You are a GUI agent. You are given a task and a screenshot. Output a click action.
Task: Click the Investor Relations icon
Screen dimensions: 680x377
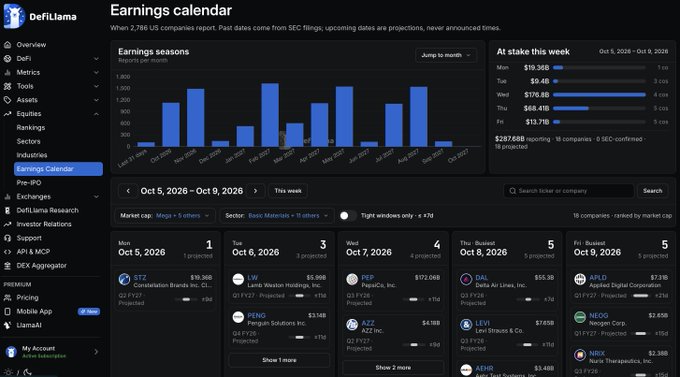coord(7,224)
